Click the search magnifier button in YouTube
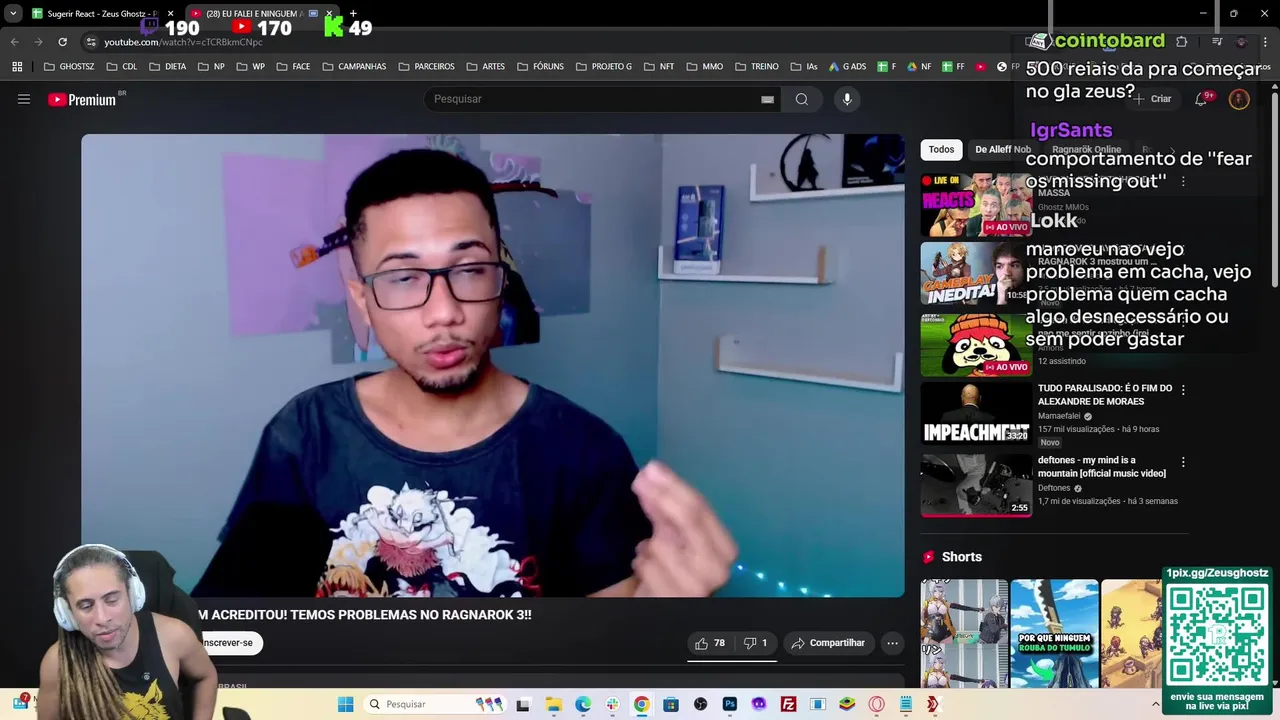Image resolution: width=1280 pixels, height=720 pixels. 802,99
